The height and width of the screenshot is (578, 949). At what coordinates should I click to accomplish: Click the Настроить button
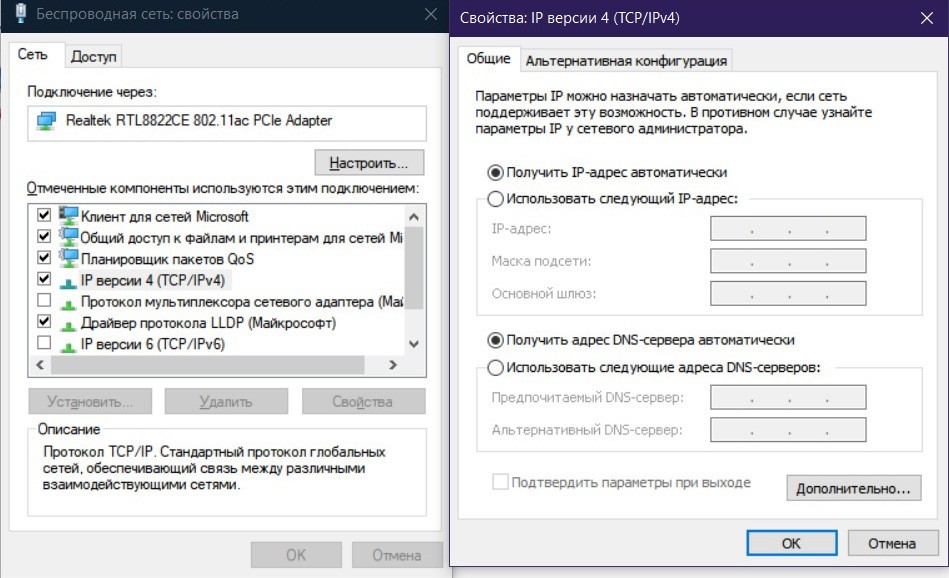pyautogui.click(x=369, y=162)
